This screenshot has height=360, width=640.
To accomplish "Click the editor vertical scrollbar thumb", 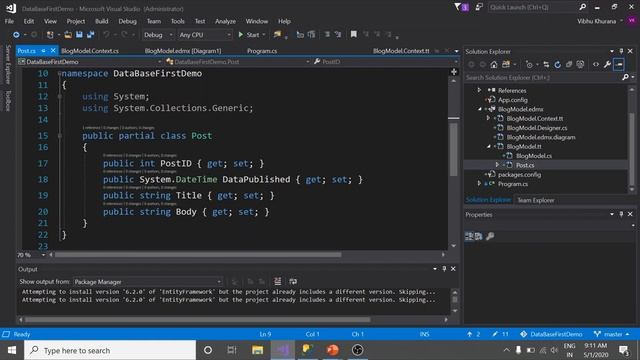I will (453, 150).
